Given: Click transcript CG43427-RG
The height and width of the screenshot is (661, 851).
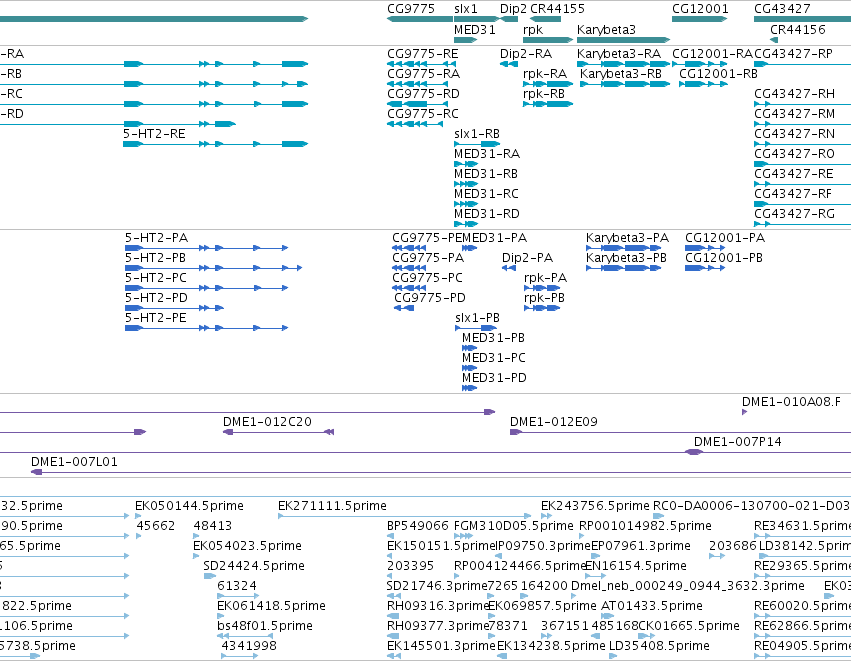Looking at the screenshot, I should click(802, 224).
